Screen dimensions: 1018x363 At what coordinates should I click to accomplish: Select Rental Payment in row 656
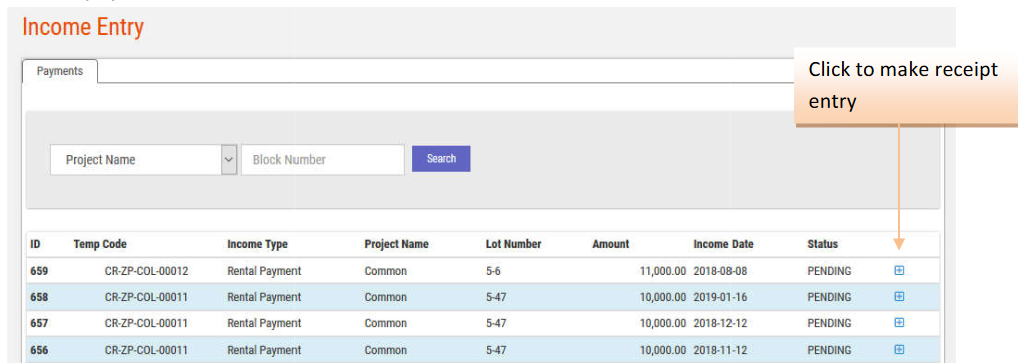pyautogui.click(x=264, y=350)
